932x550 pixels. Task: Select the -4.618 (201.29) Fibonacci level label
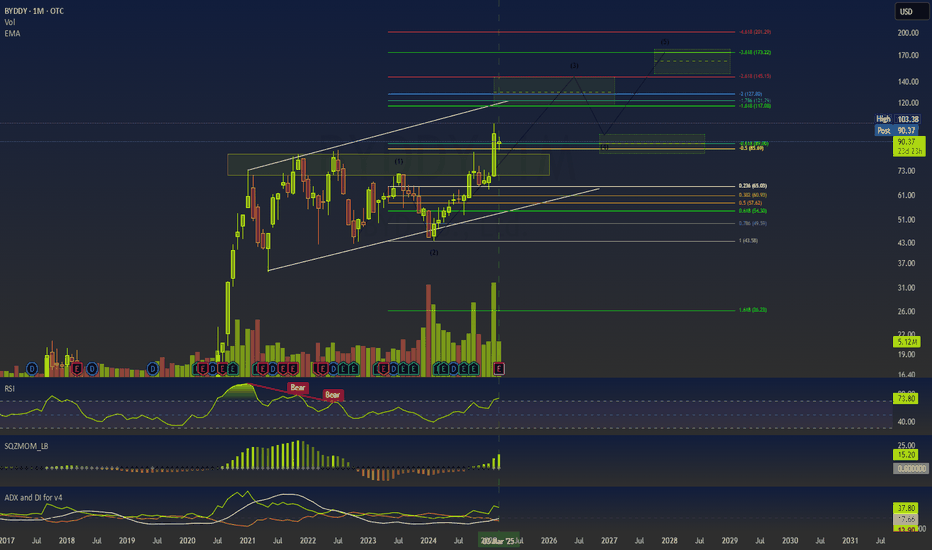[755, 32]
